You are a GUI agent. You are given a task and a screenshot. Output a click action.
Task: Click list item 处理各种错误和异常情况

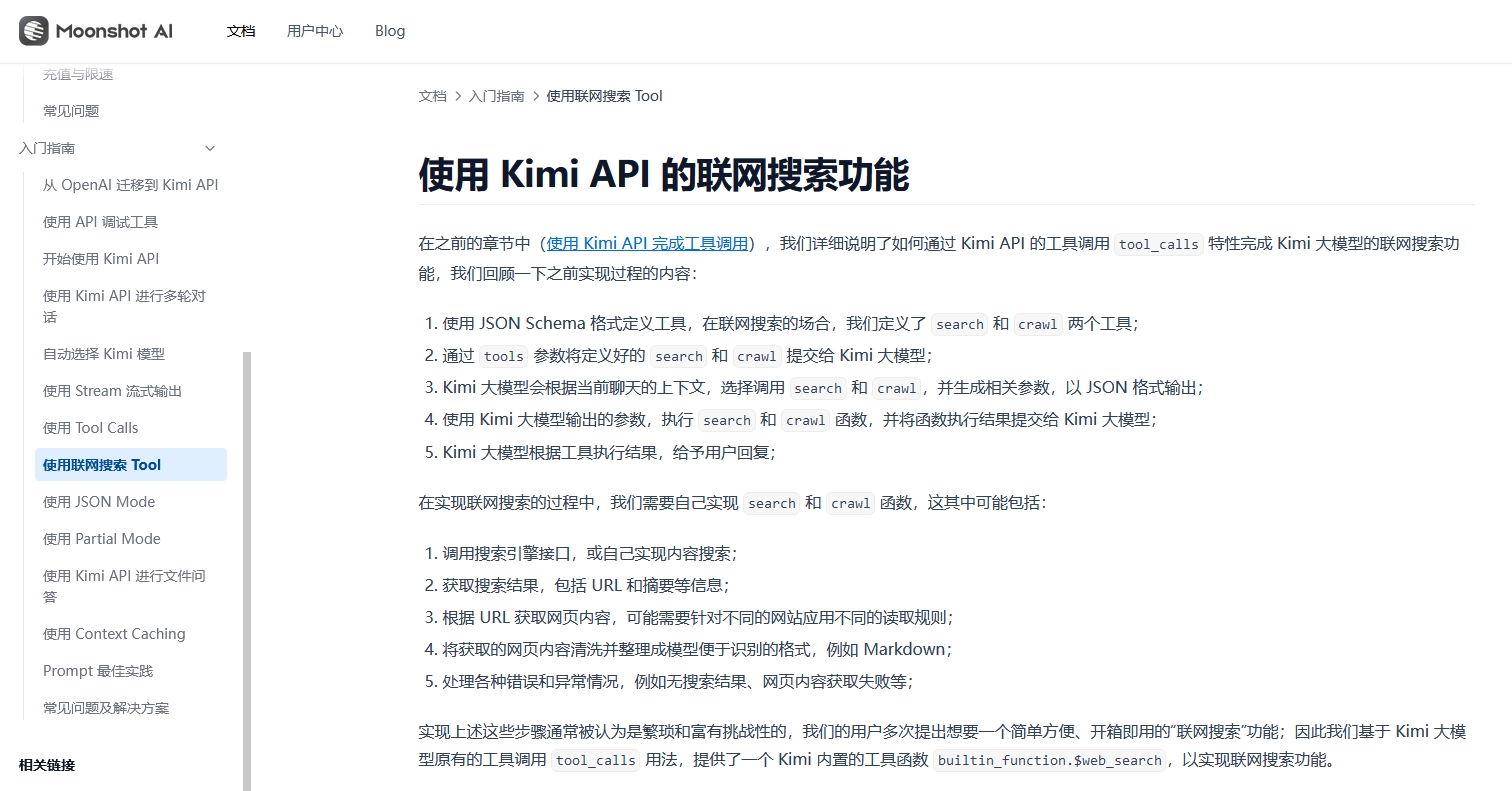678,681
